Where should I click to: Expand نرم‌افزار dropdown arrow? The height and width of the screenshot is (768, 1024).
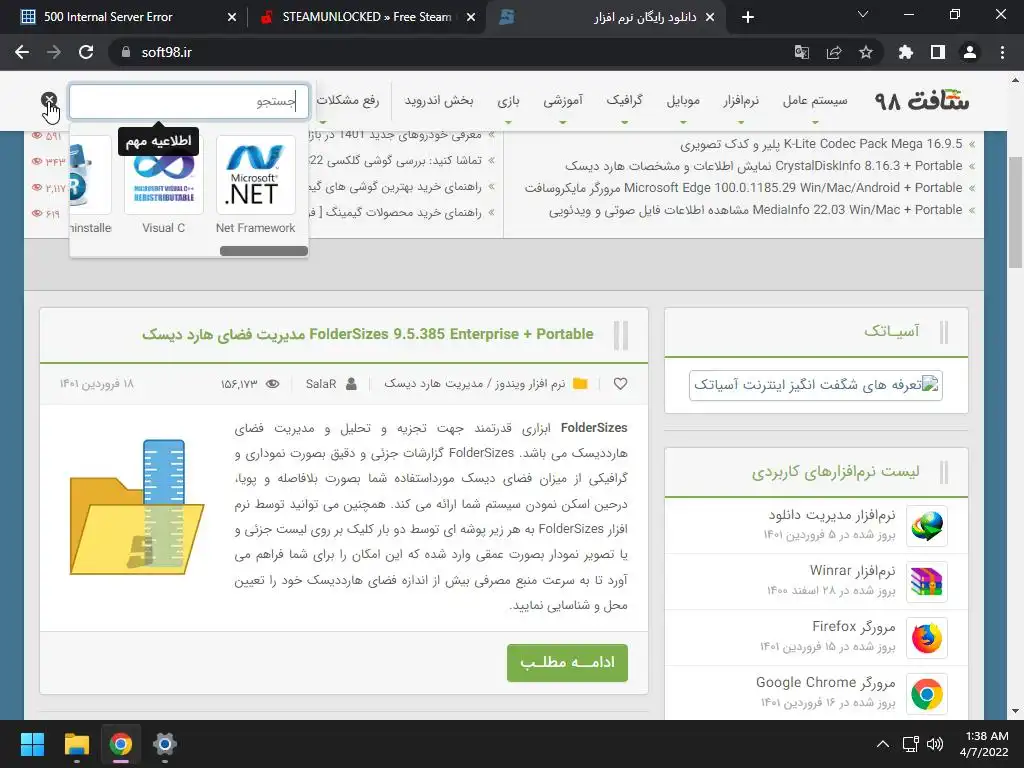741,122
